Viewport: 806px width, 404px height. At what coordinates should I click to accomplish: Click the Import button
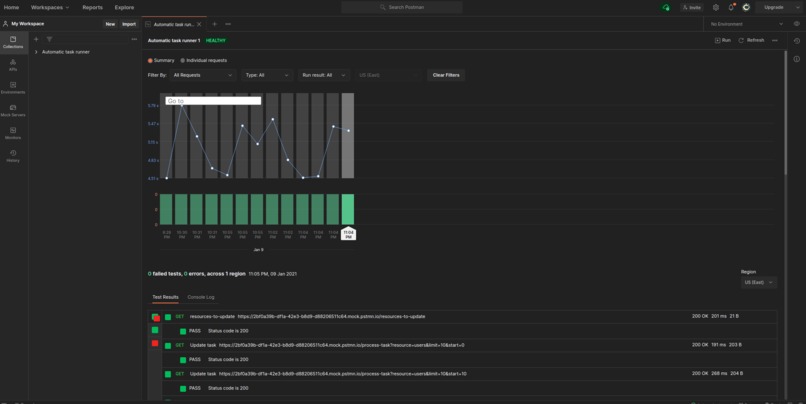pyautogui.click(x=129, y=24)
